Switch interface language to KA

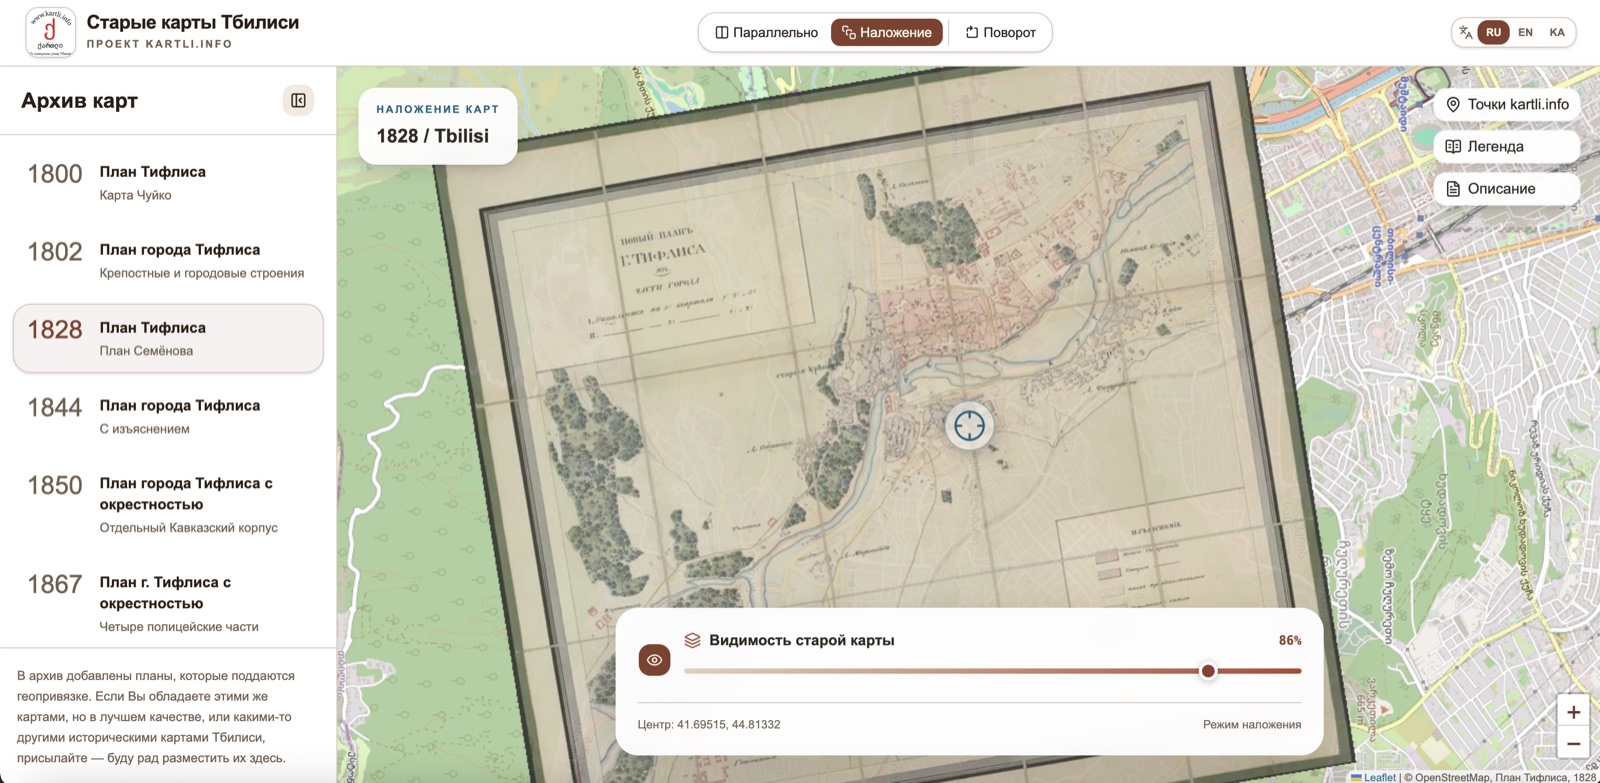coord(1557,32)
